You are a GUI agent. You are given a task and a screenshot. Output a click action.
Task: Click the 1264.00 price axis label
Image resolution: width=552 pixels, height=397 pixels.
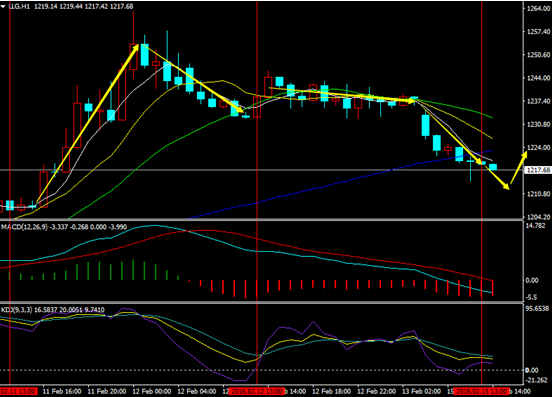(539, 9)
